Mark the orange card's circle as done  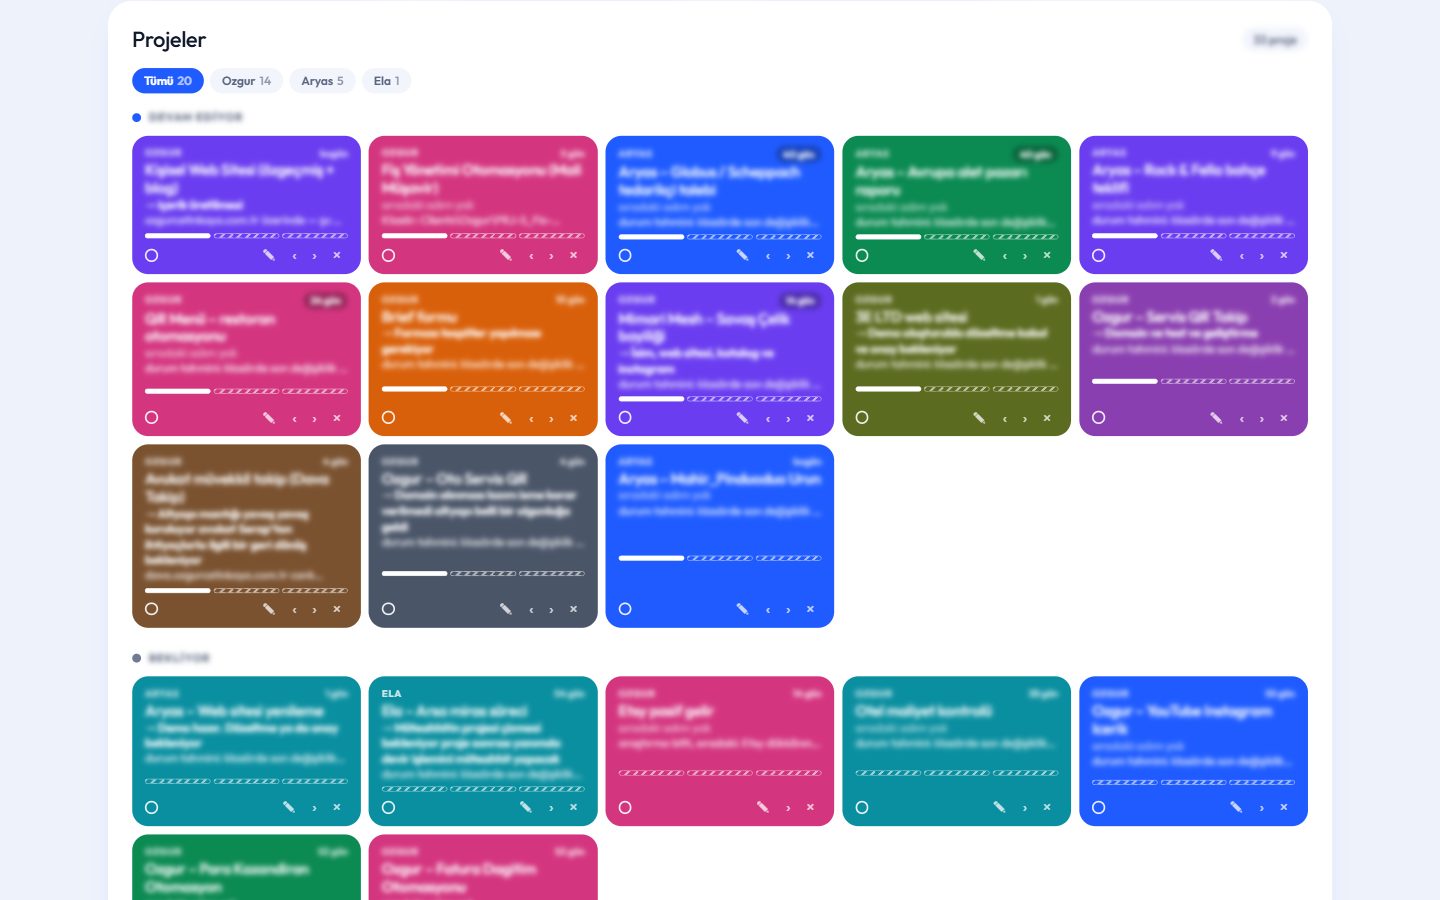[x=389, y=418]
